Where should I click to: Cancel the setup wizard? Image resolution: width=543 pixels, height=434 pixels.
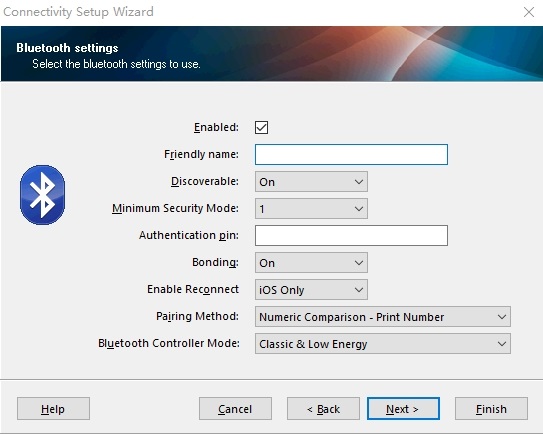click(235, 409)
